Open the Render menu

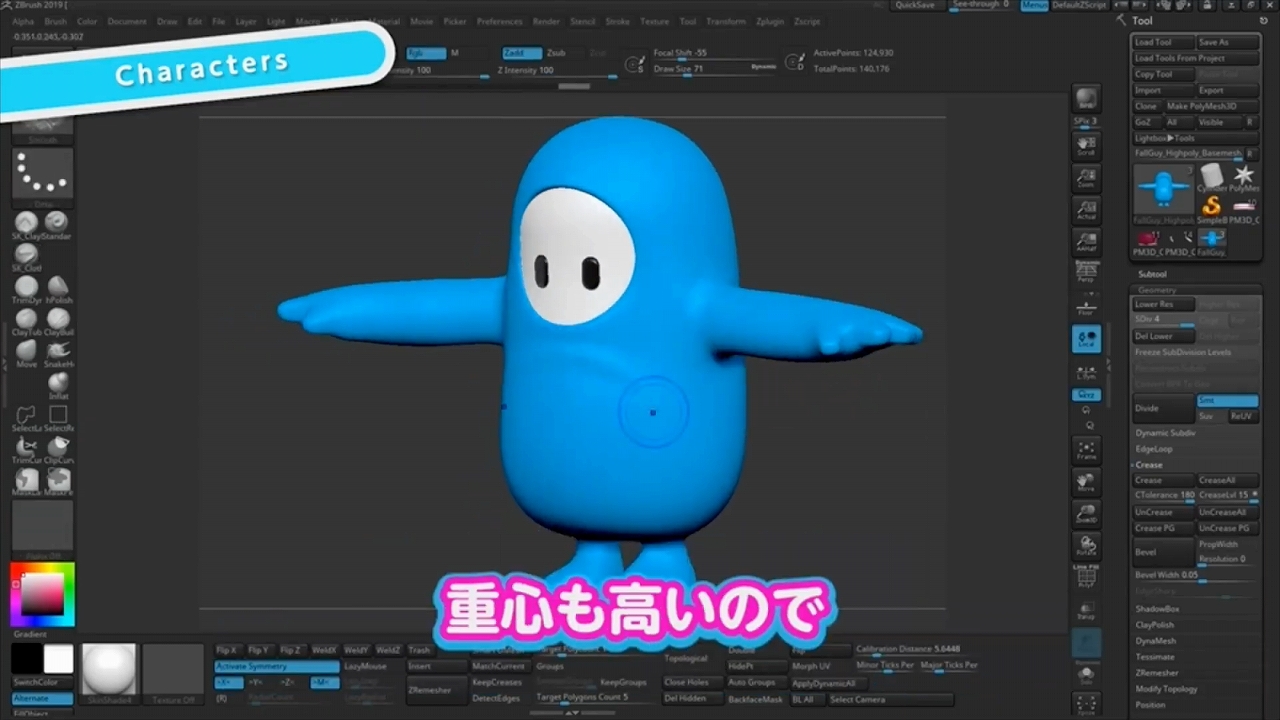(x=546, y=21)
